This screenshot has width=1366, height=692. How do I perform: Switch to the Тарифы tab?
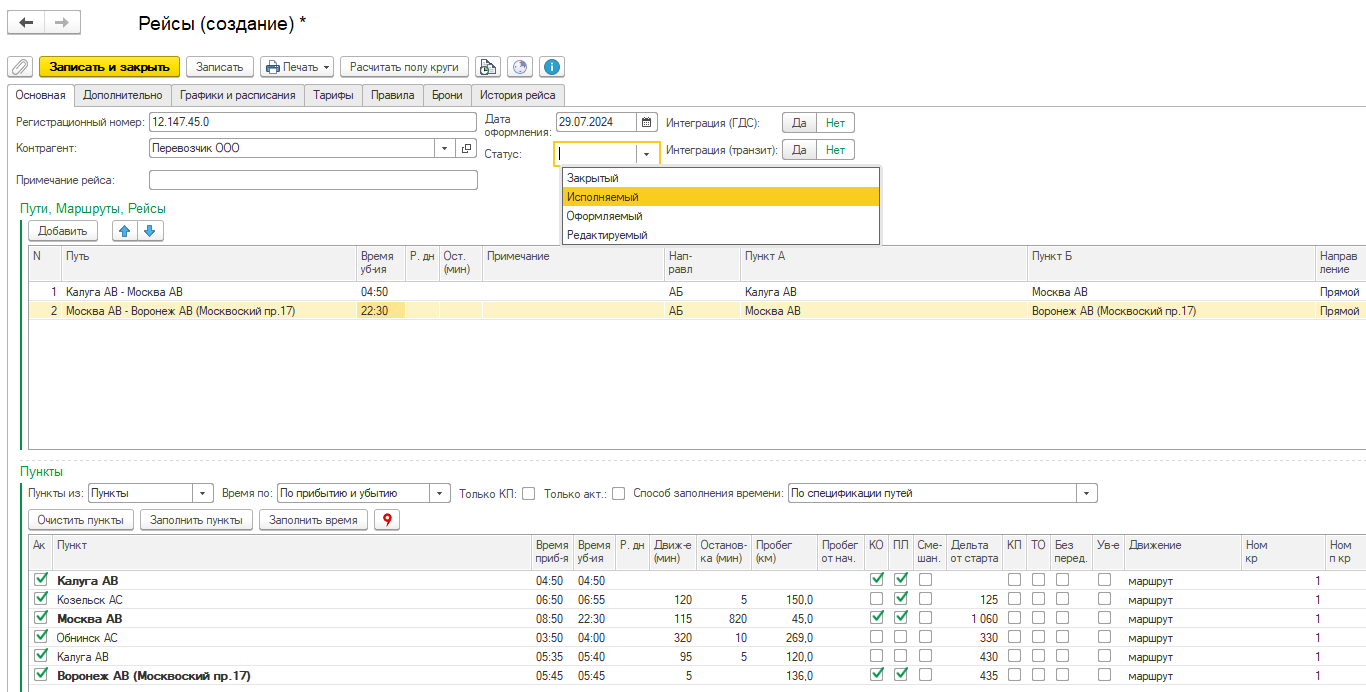point(333,96)
